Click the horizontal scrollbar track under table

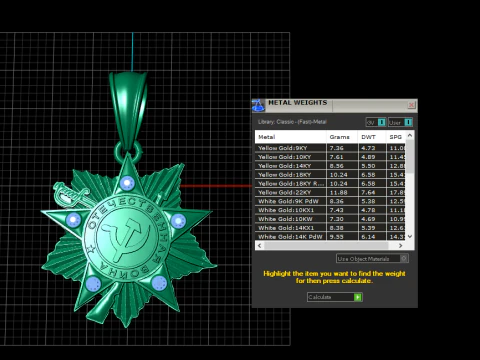tap(330, 246)
